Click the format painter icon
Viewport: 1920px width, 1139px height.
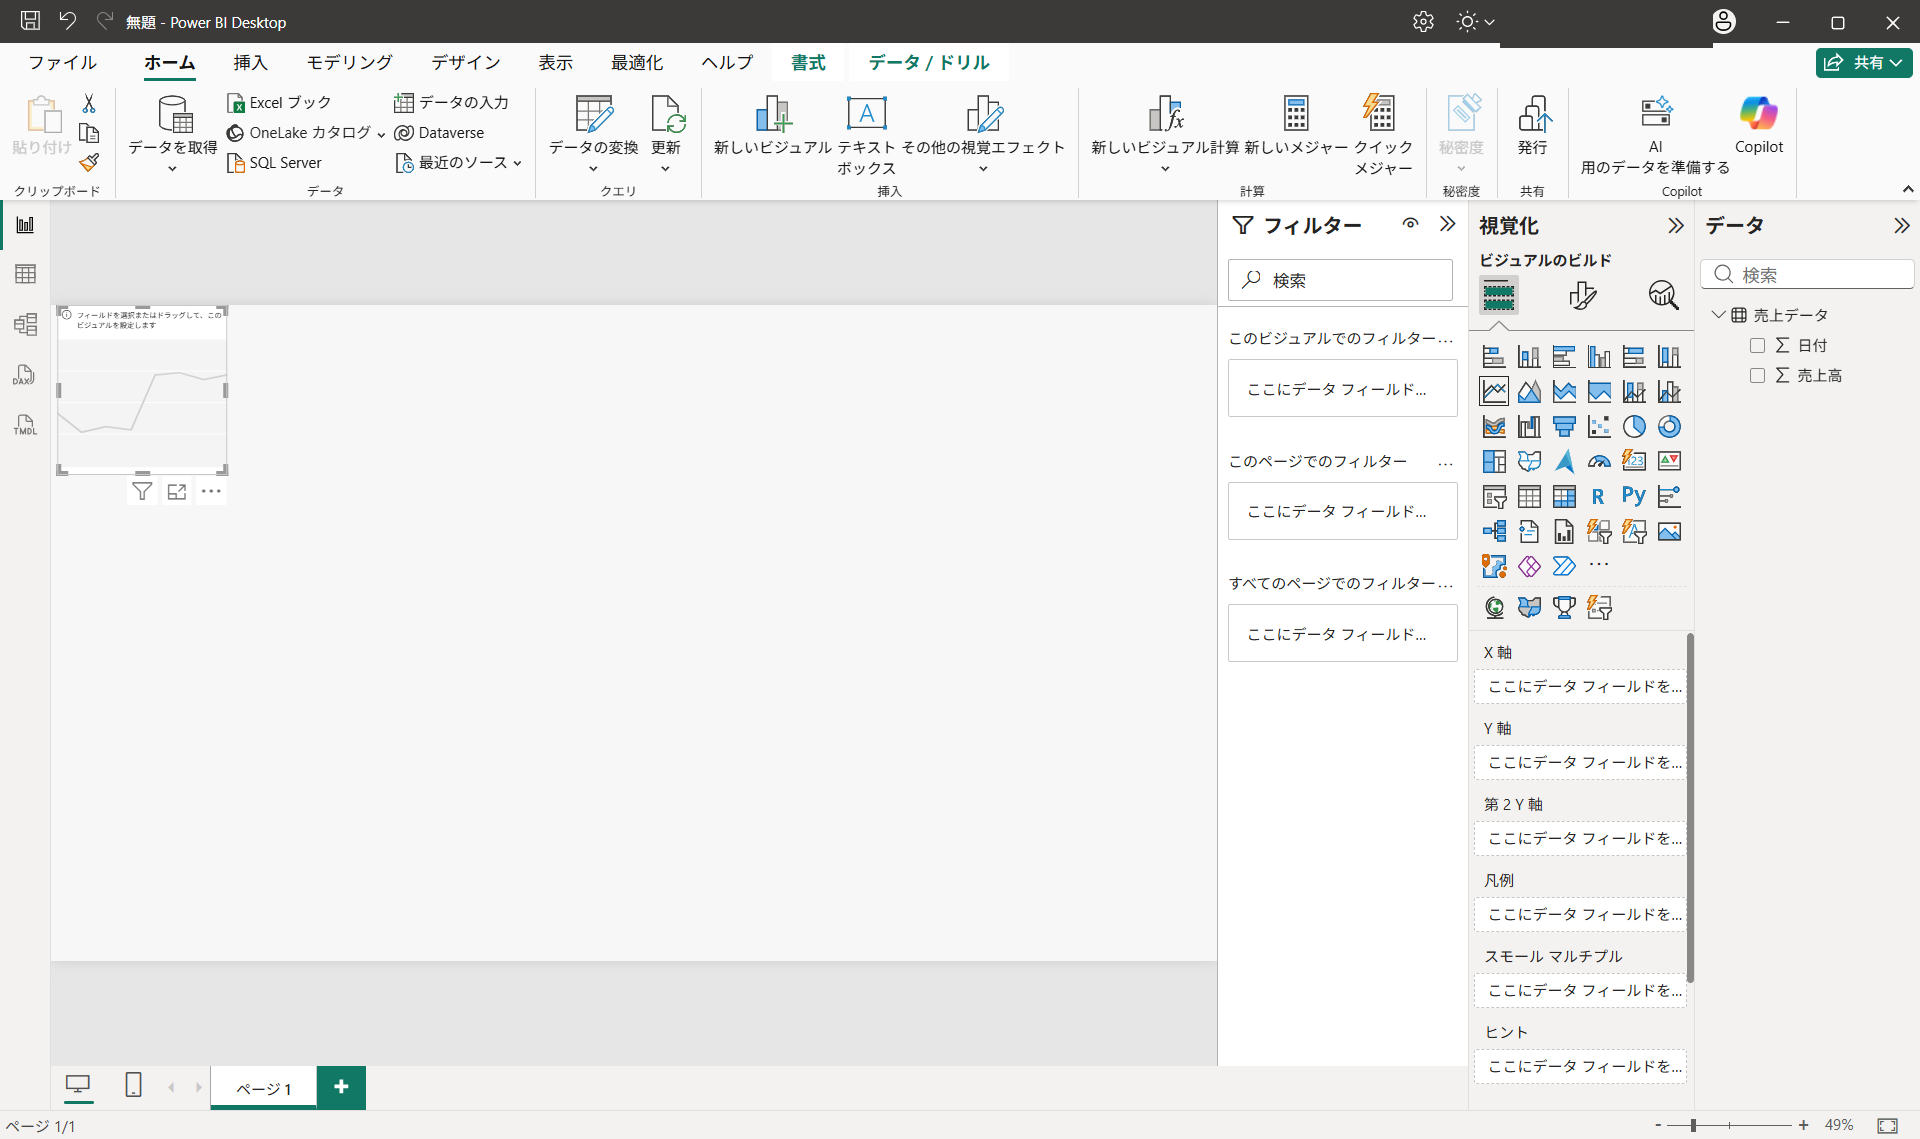[x=89, y=162]
